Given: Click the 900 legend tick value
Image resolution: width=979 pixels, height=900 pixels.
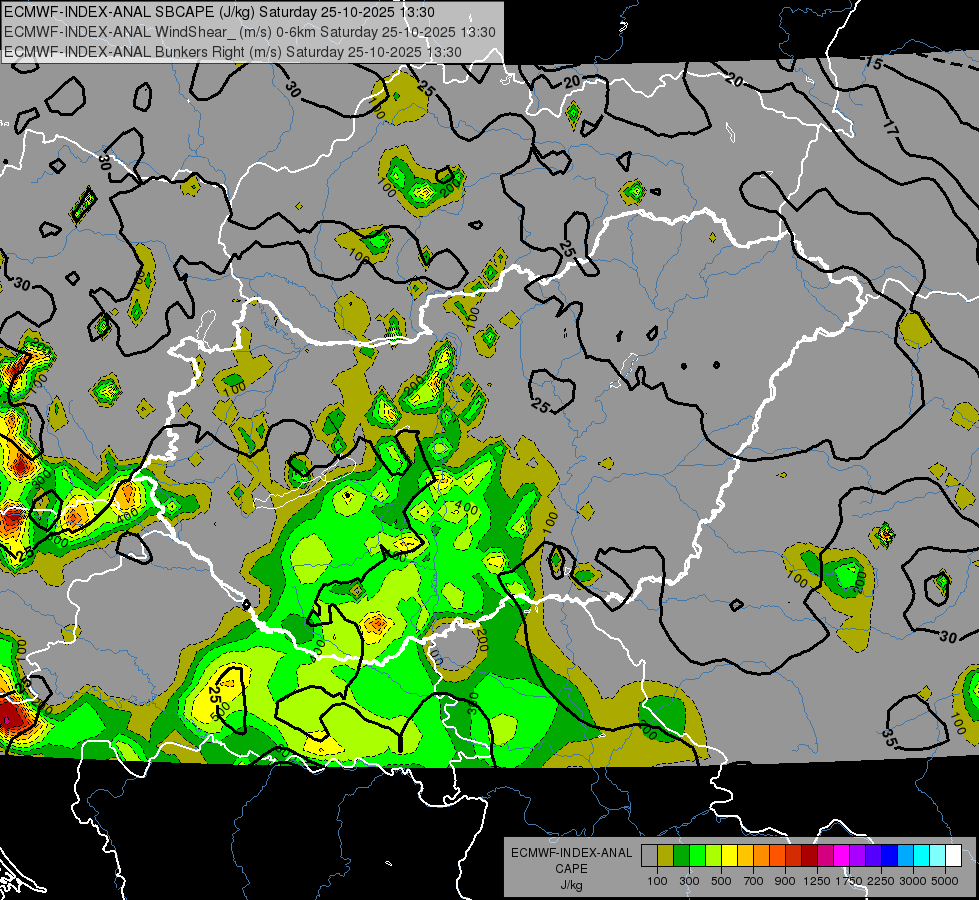Looking at the screenshot, I should [x=785, y=881].
